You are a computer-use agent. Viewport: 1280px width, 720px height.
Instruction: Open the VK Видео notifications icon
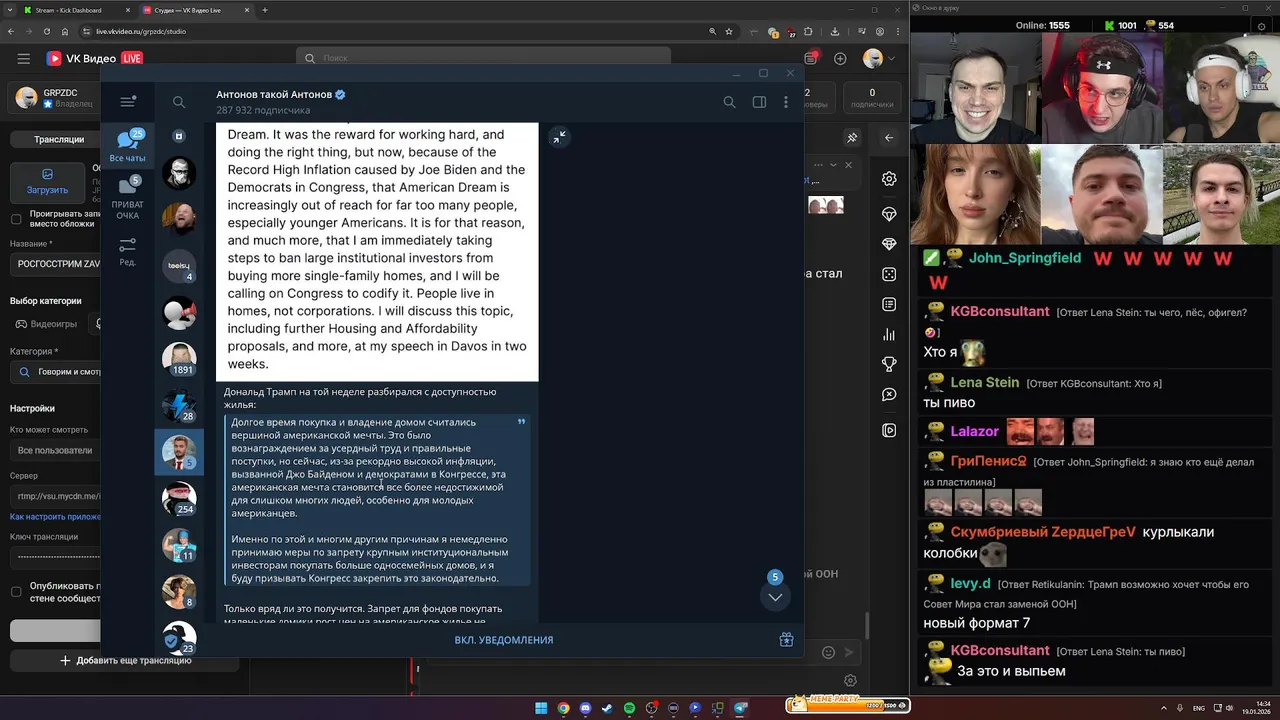coord(809,58)
